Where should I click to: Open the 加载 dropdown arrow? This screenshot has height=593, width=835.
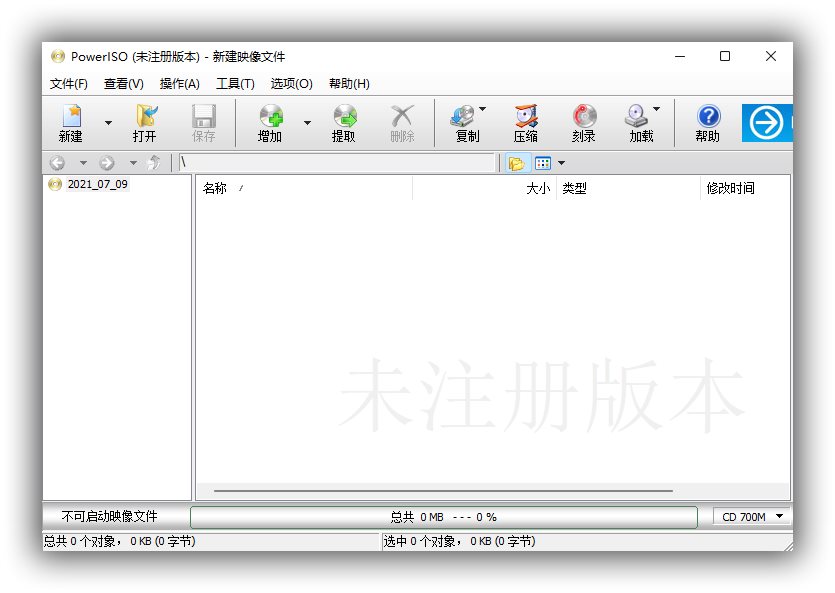657,109
